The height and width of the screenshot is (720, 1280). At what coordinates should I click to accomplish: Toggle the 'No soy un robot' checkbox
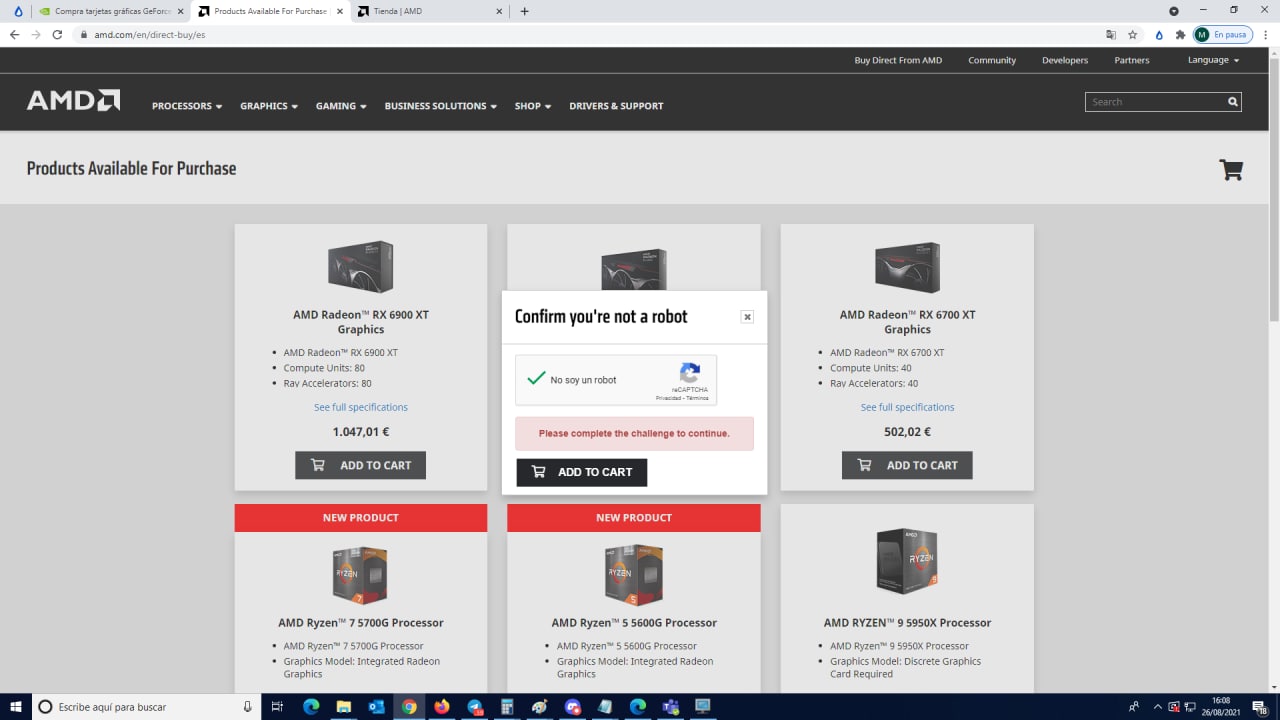(x=536, y=379)
